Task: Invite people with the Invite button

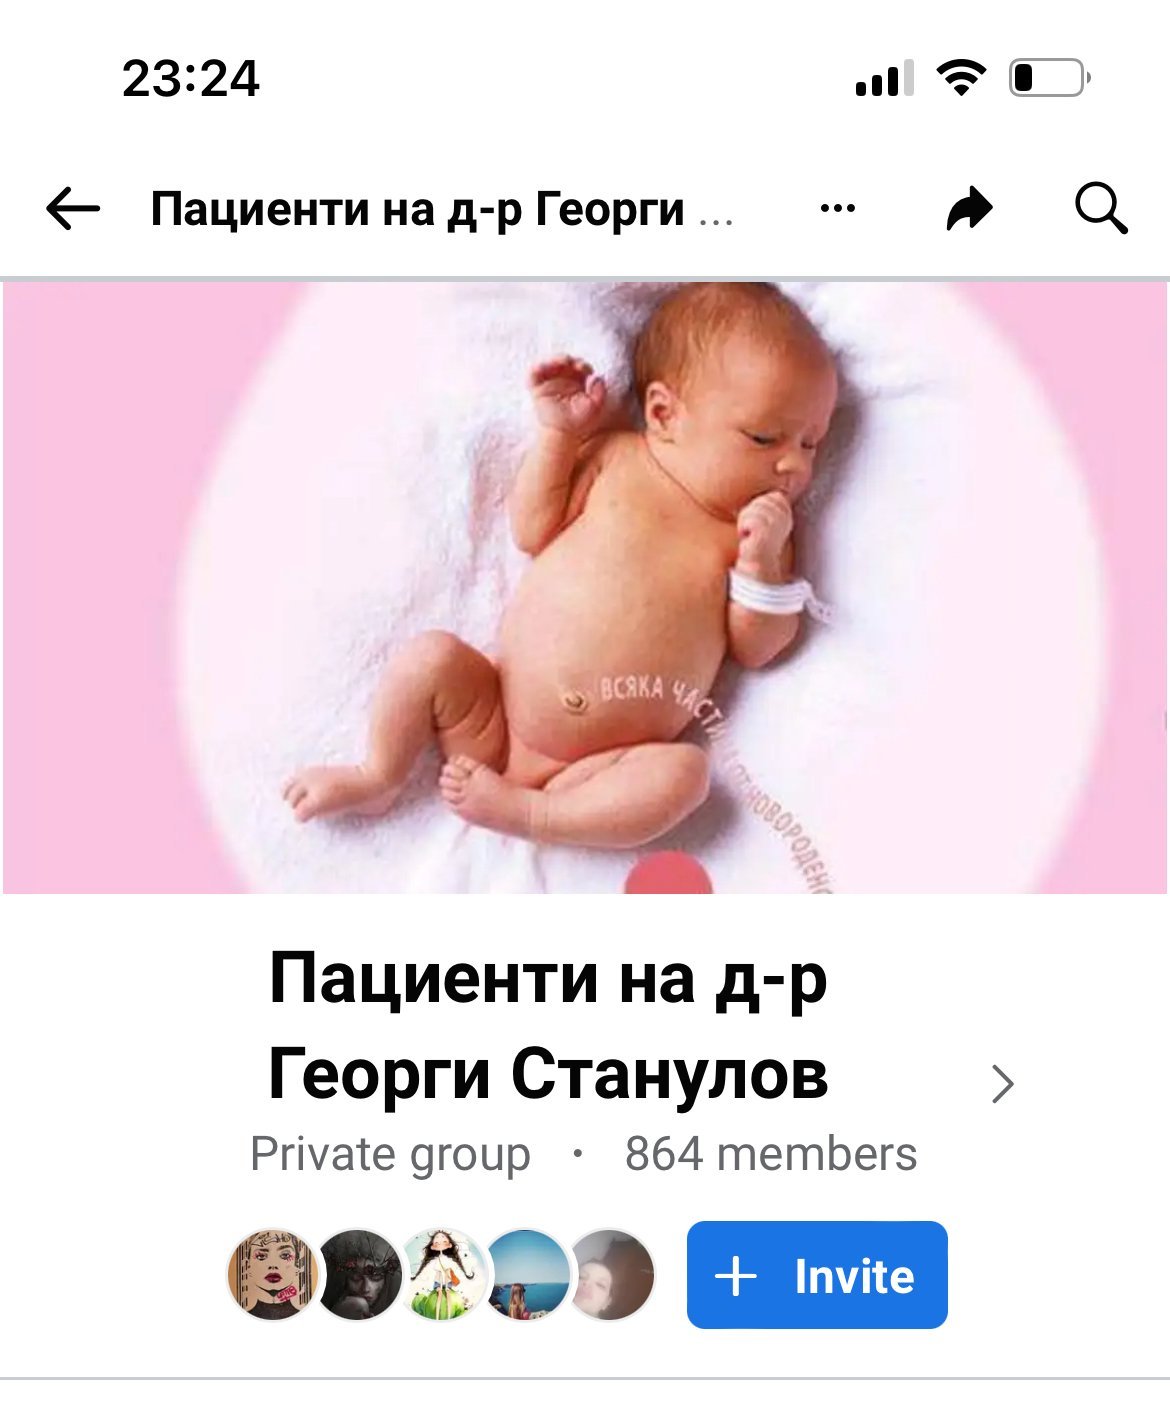Action: click(x=817, y=1275)
